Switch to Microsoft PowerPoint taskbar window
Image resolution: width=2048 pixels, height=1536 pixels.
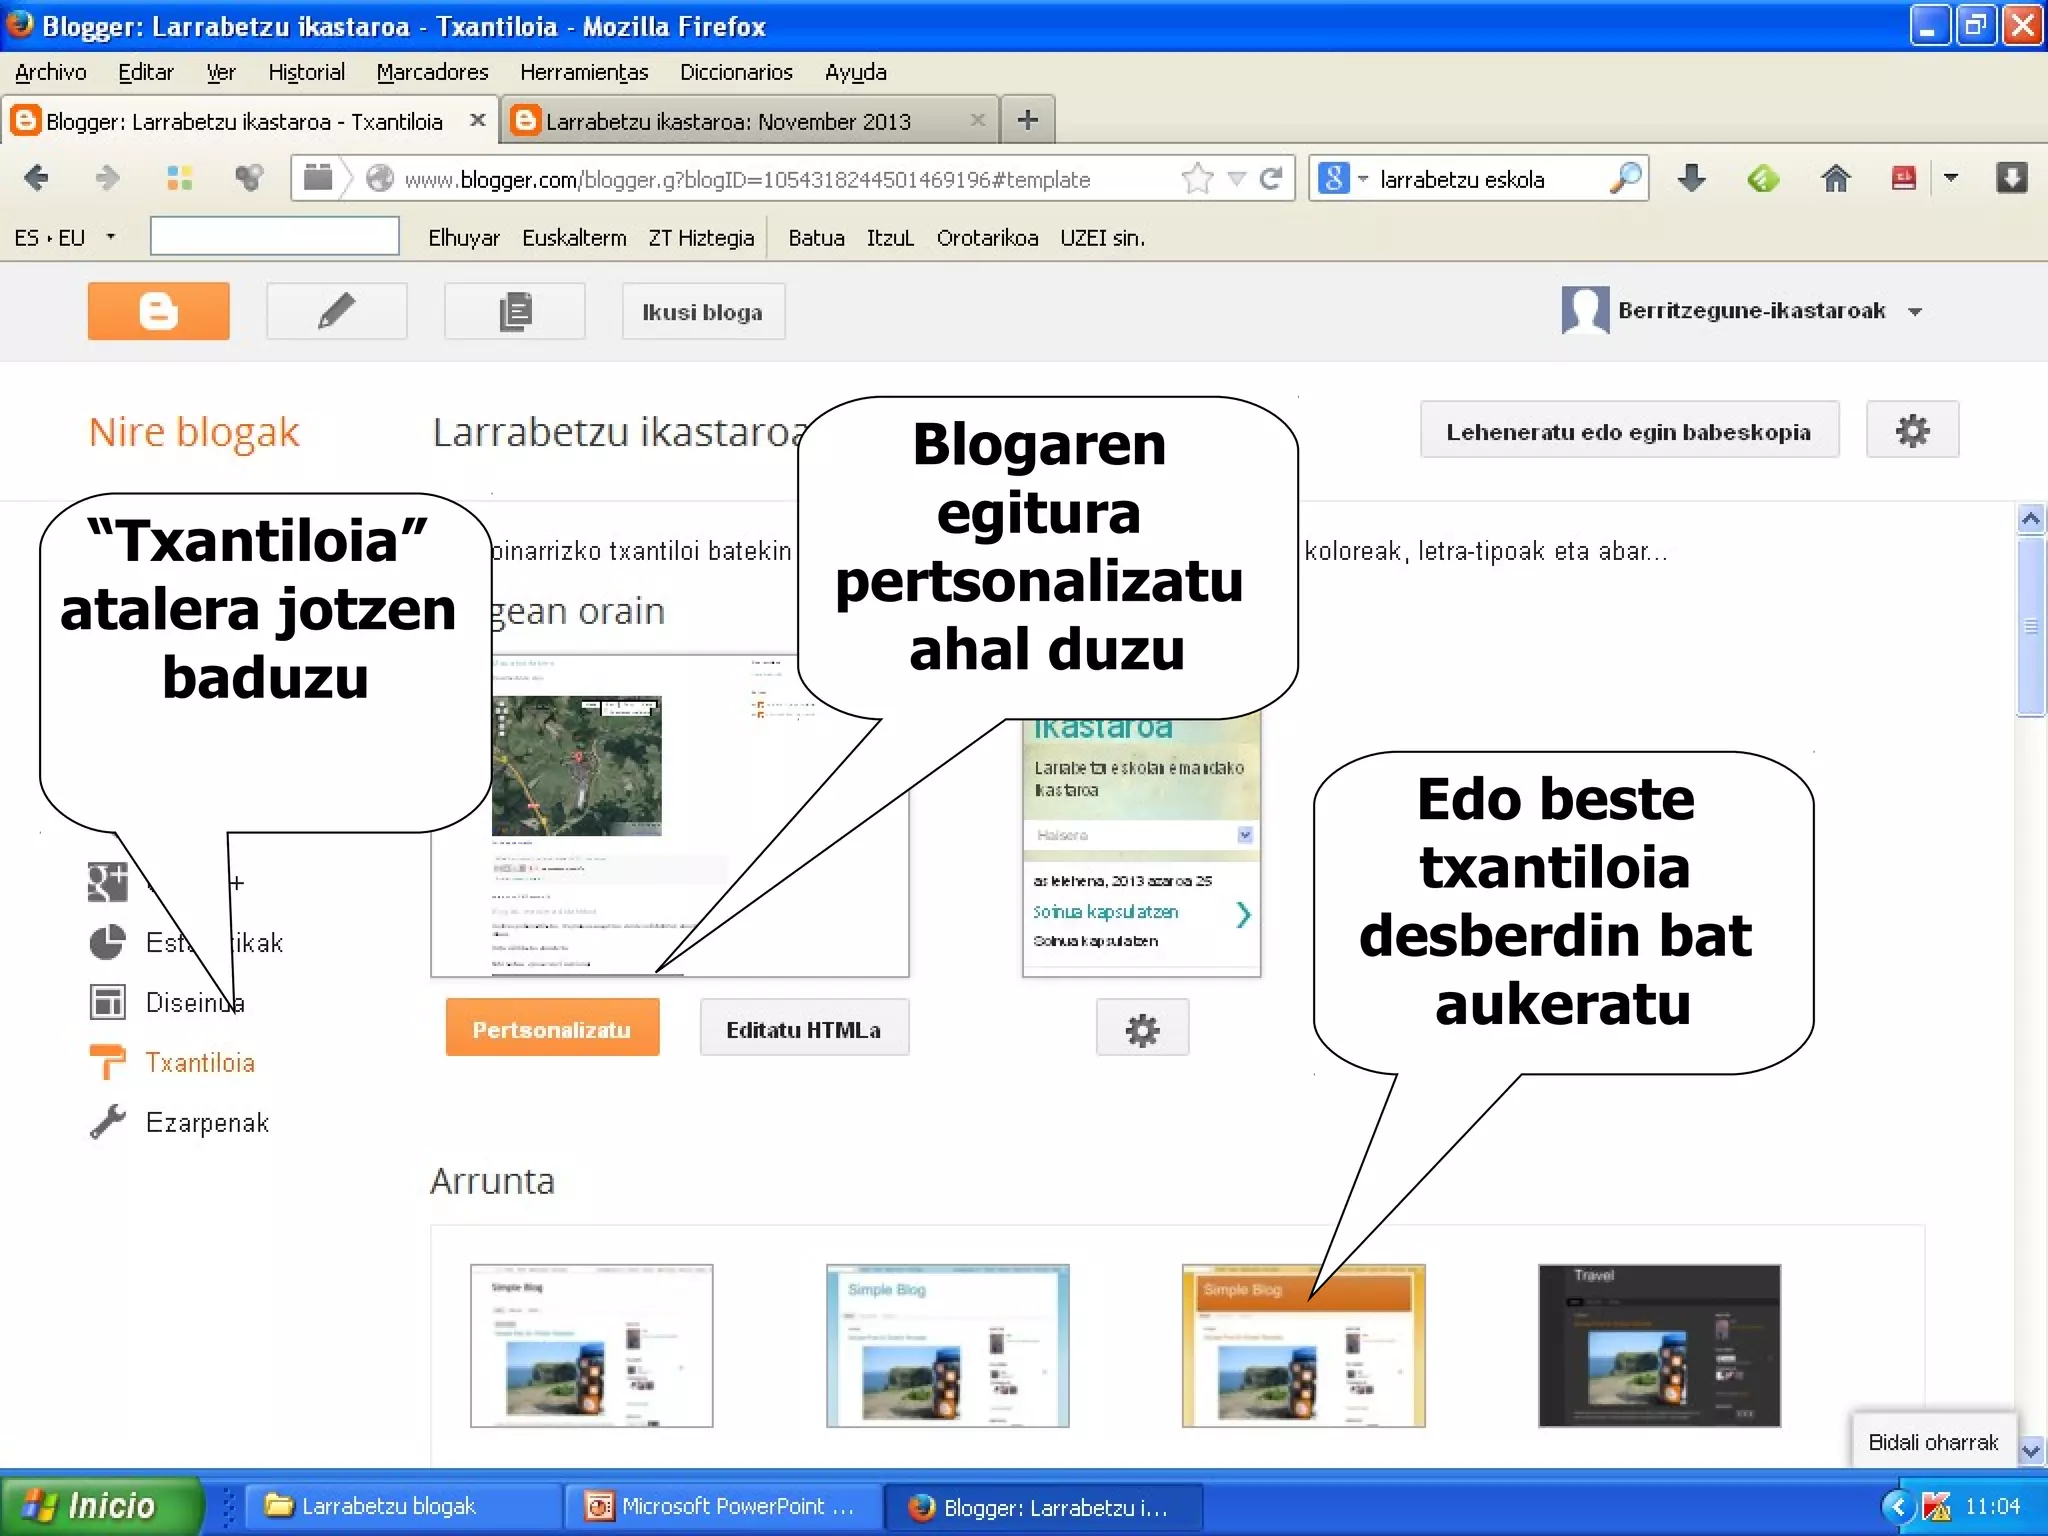point(724,1506)
